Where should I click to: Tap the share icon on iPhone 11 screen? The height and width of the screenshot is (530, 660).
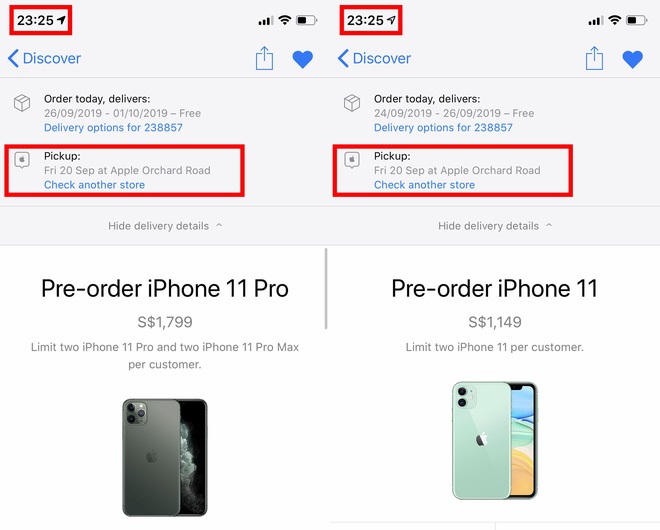(594, 58)
